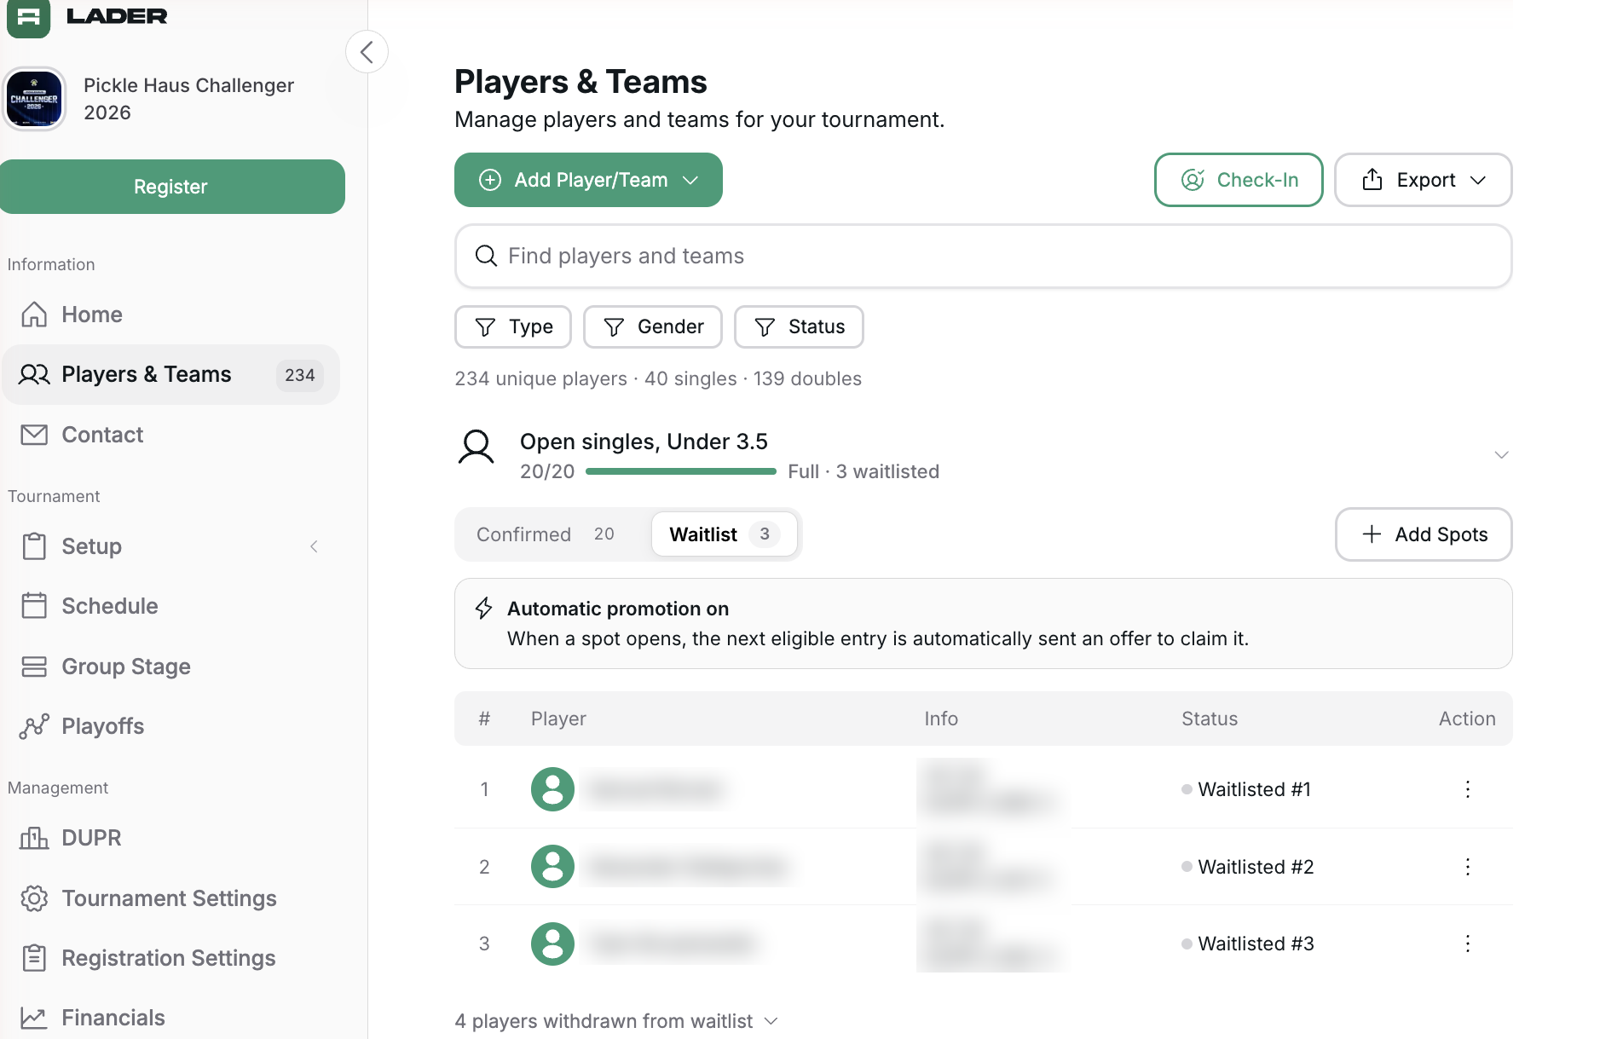1600x1039 pixels.
Task: Click the Tournament Settings gear icon
Action: 34,898
